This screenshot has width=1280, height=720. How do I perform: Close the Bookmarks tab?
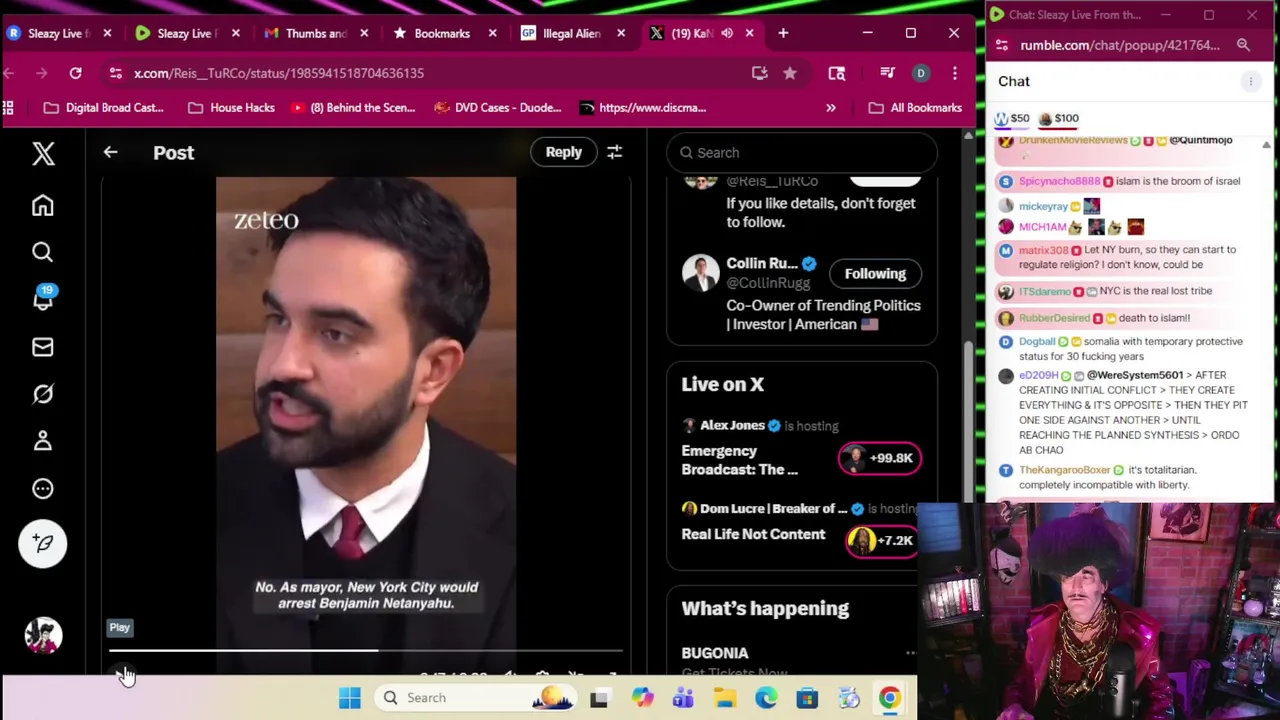point(492,33)
